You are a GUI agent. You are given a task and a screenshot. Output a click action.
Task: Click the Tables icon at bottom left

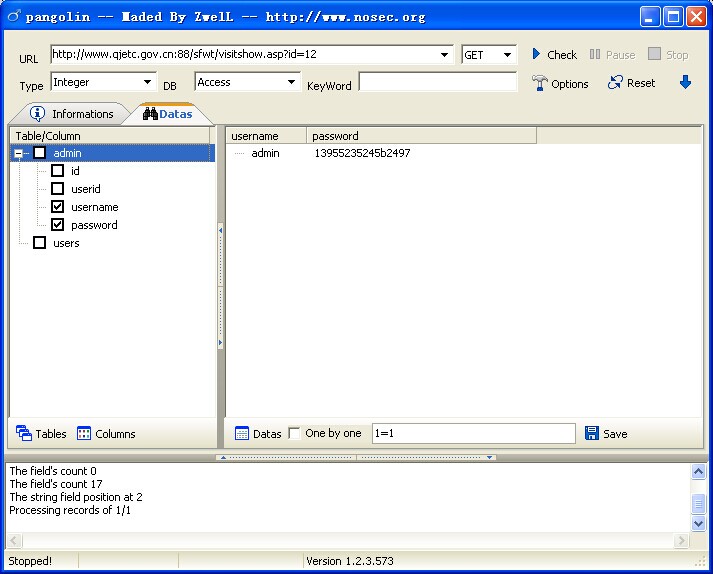(x=24, y=433)
